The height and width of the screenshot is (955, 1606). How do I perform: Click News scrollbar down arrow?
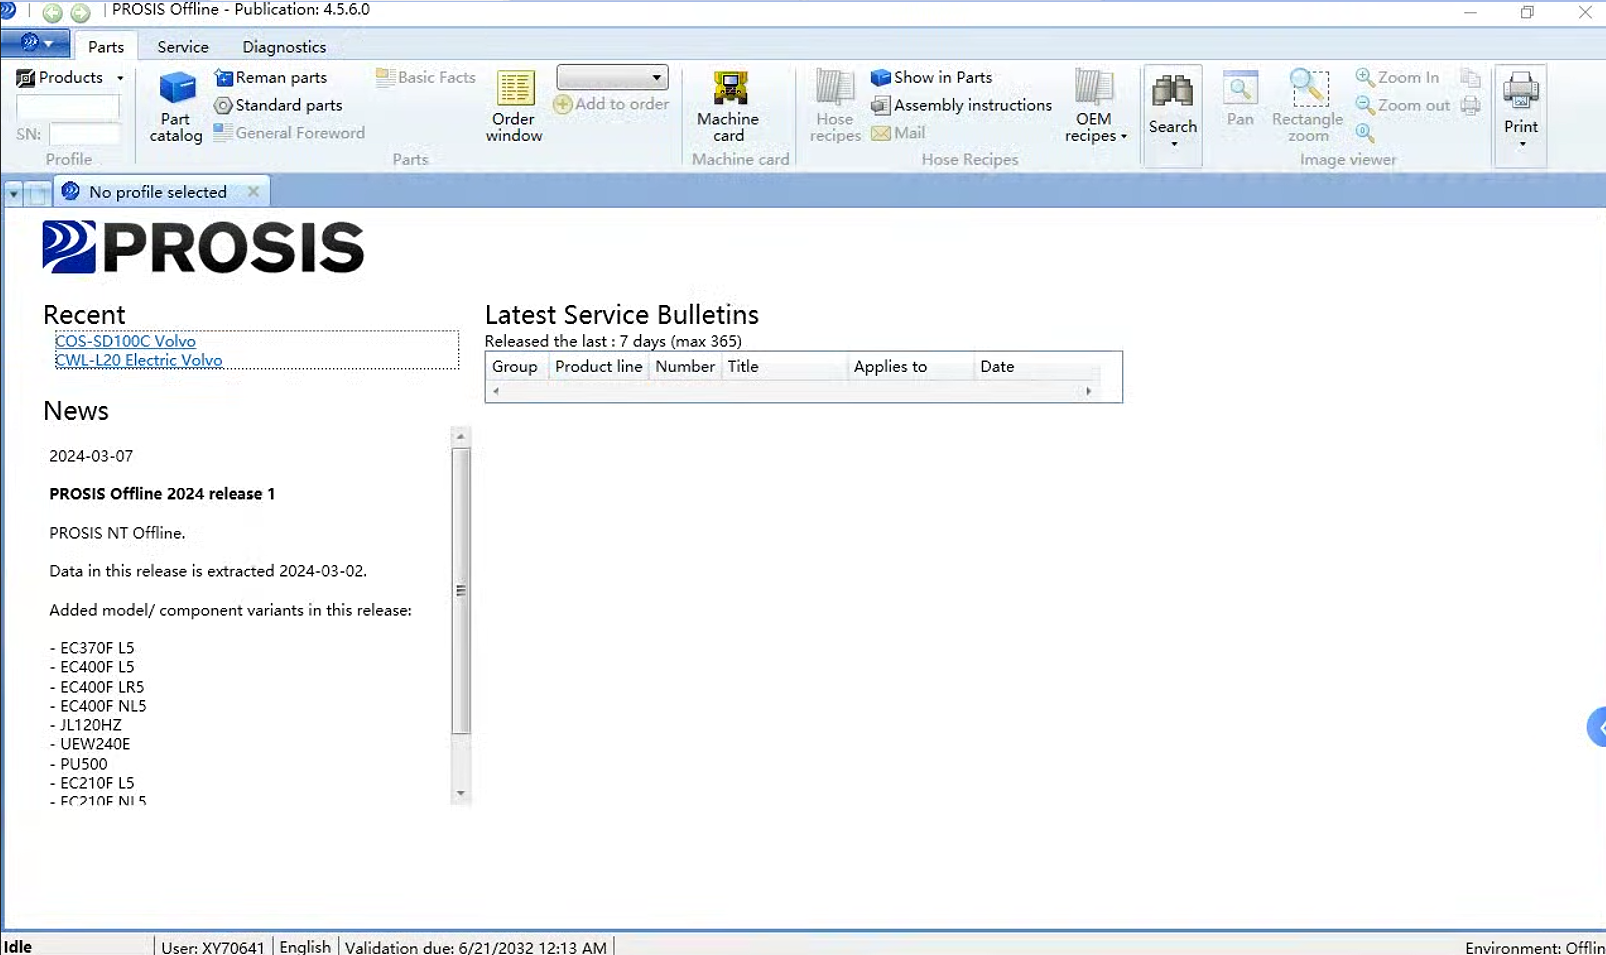(460, 793)
